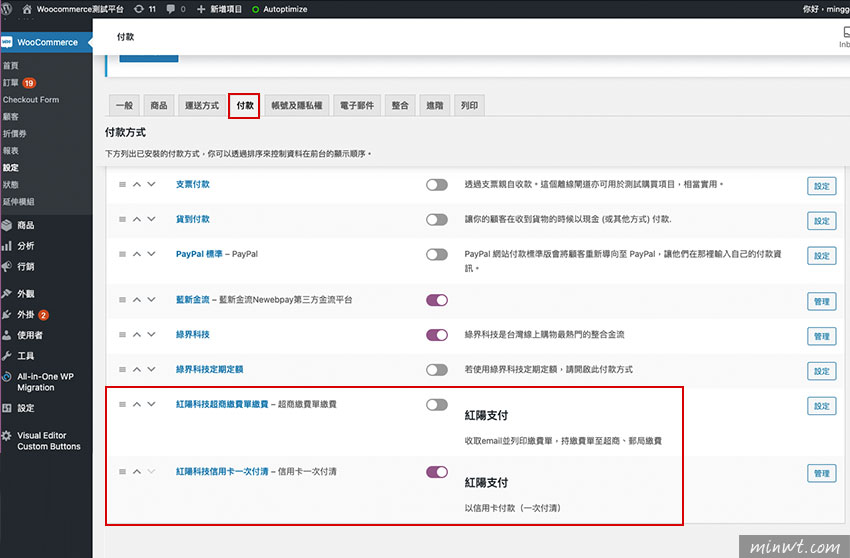Viewport: 850px width, 558px height.
Task: Click 管理 button for 紅陽科技信用卡一次付清
Action: pyautogui.click(x=822, y=473)
